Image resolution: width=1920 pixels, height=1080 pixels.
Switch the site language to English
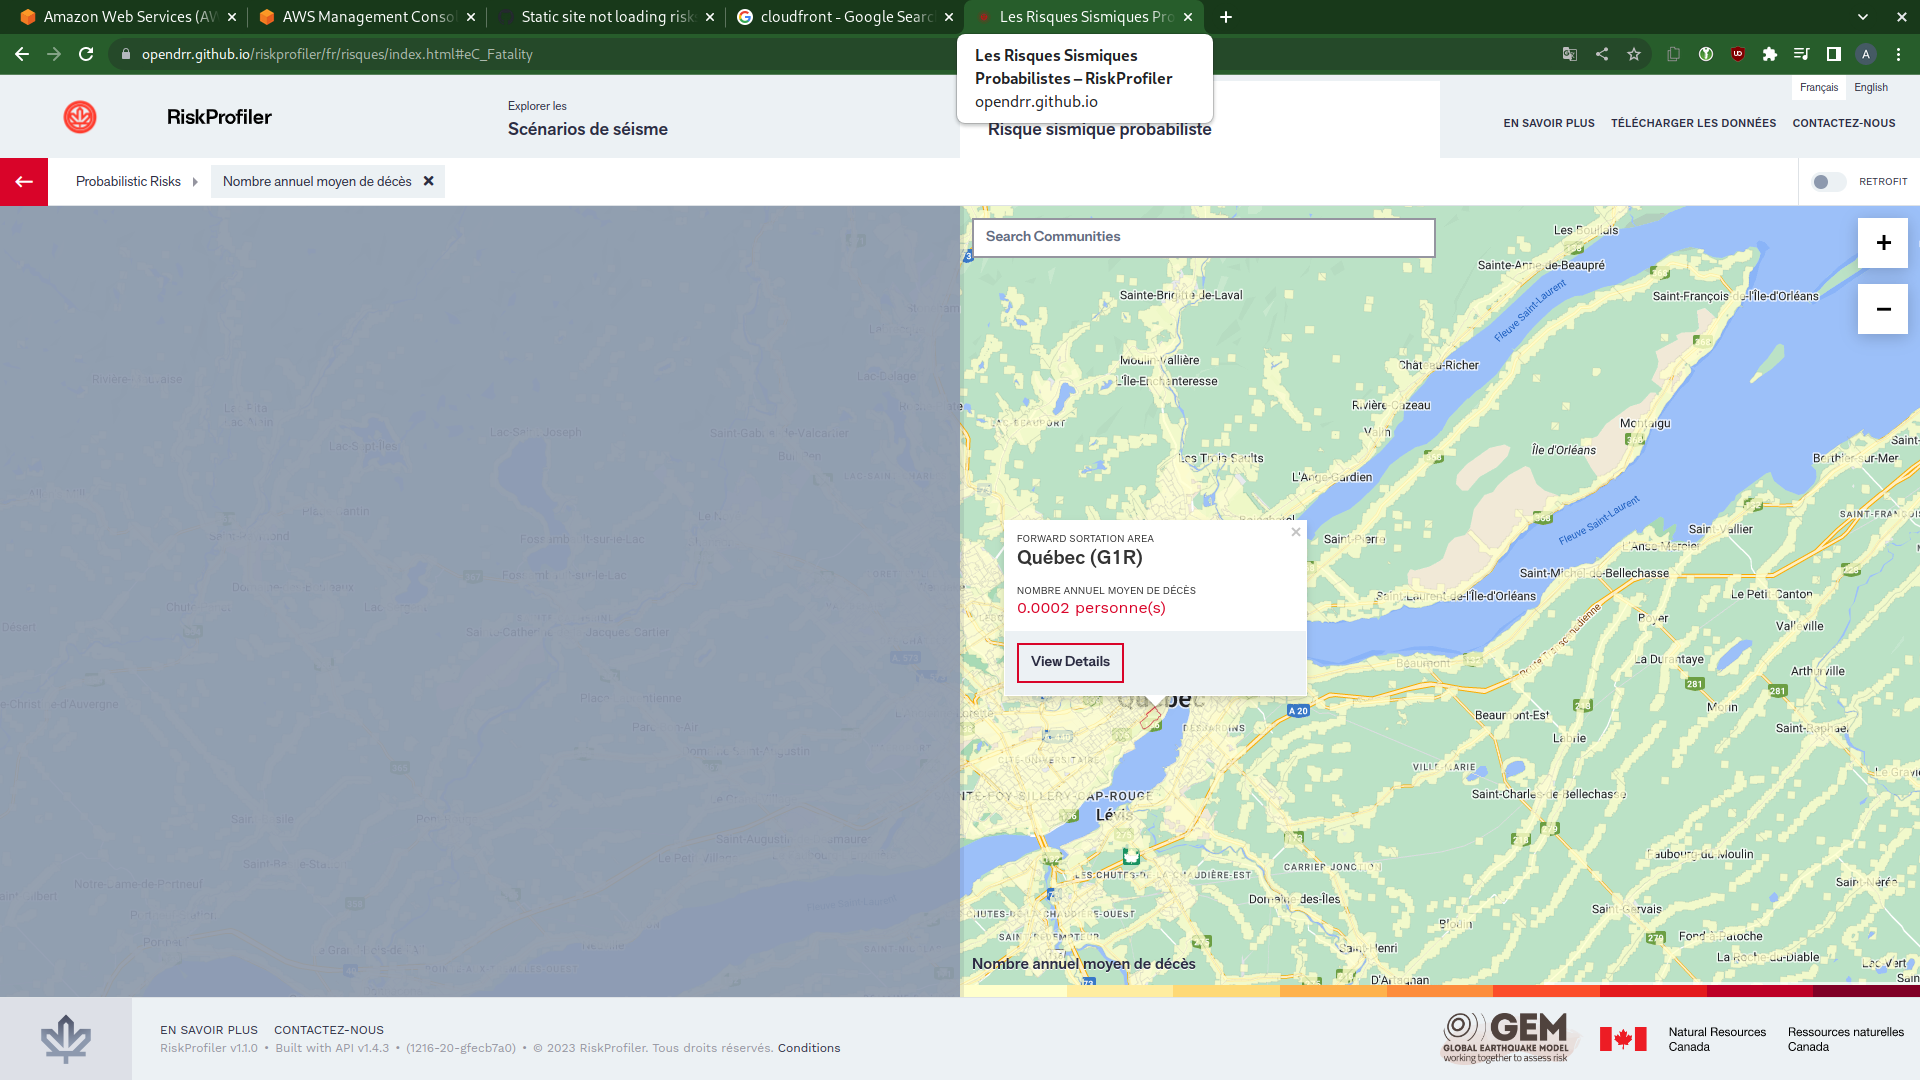click(1871, 87)
